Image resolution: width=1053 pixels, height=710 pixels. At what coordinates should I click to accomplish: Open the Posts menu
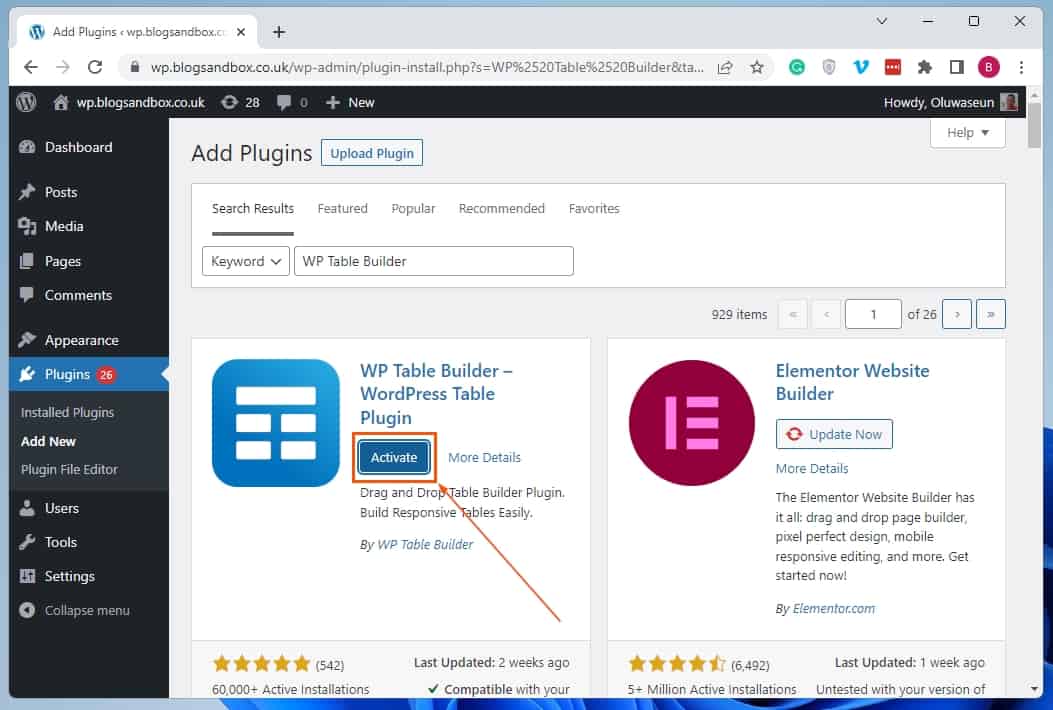coord(61,192)
